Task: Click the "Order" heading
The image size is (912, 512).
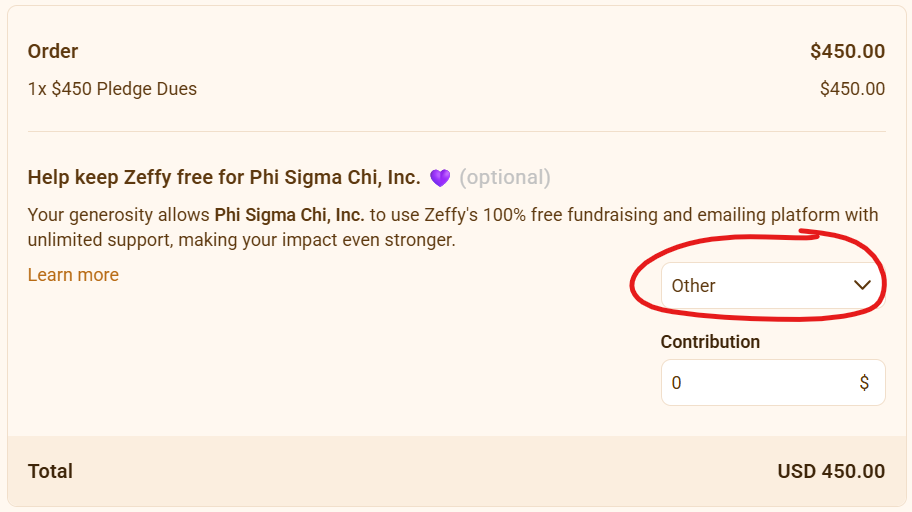Action: [53, 51]
